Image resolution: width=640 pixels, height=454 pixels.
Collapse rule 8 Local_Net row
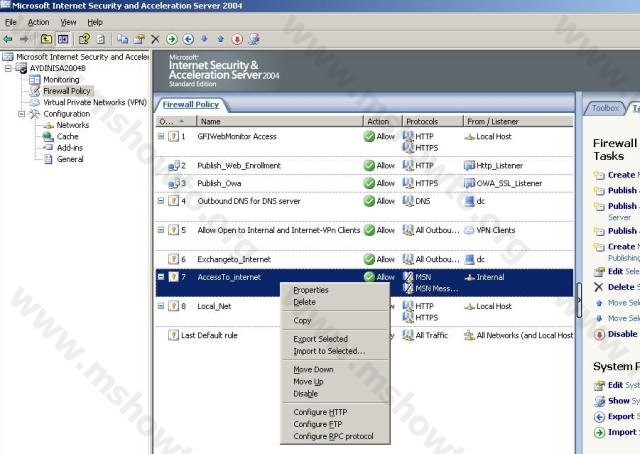[x=161, y=306]
